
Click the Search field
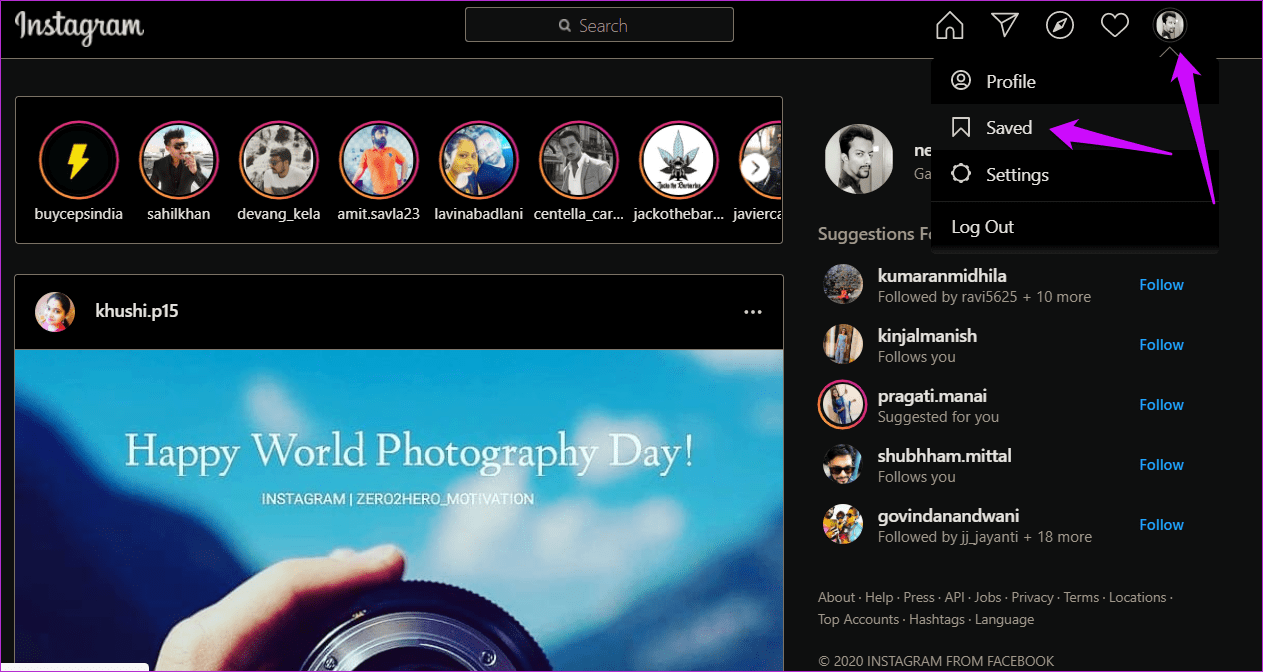point(599,25)
